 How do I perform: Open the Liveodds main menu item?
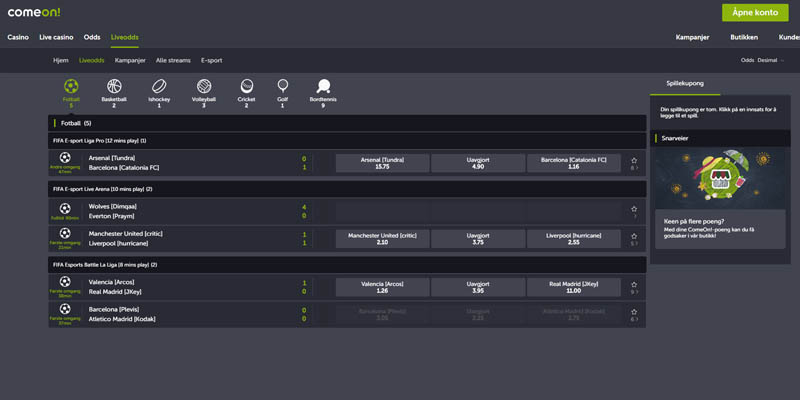click(124, 37)
